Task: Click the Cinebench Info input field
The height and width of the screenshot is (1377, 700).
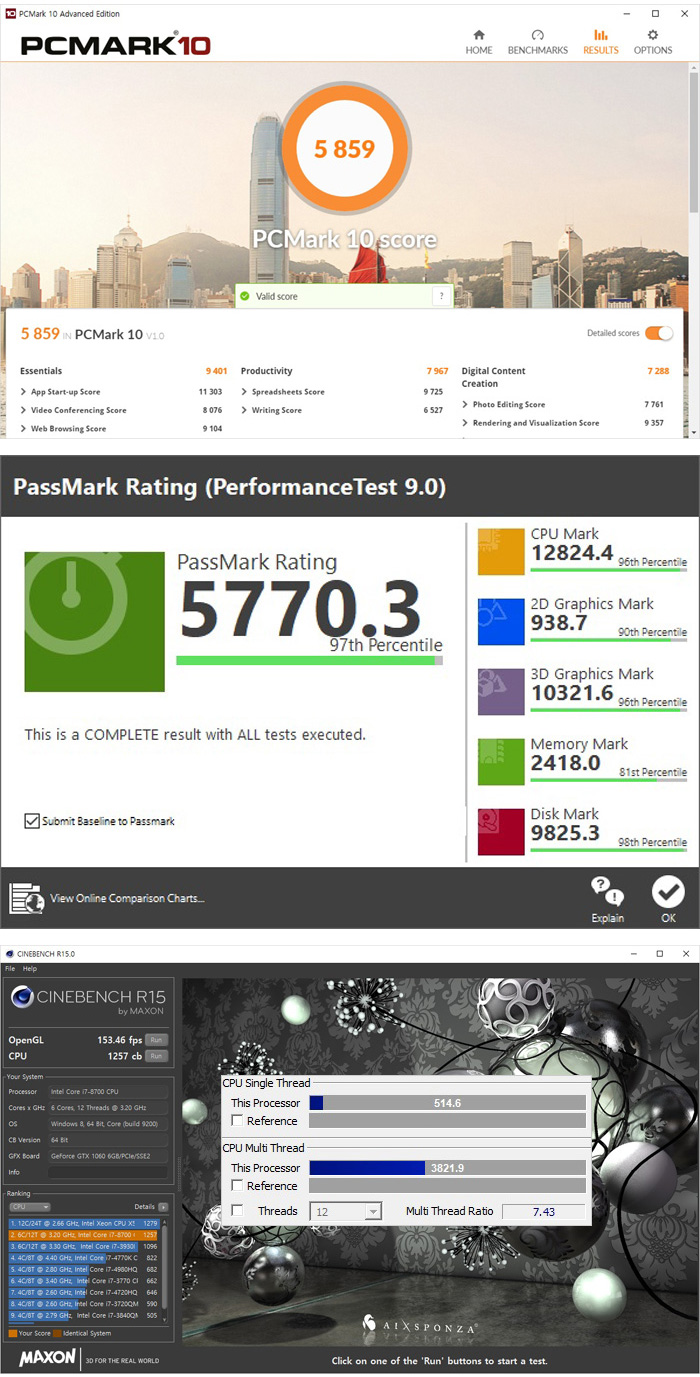Action: point(108,1172)
